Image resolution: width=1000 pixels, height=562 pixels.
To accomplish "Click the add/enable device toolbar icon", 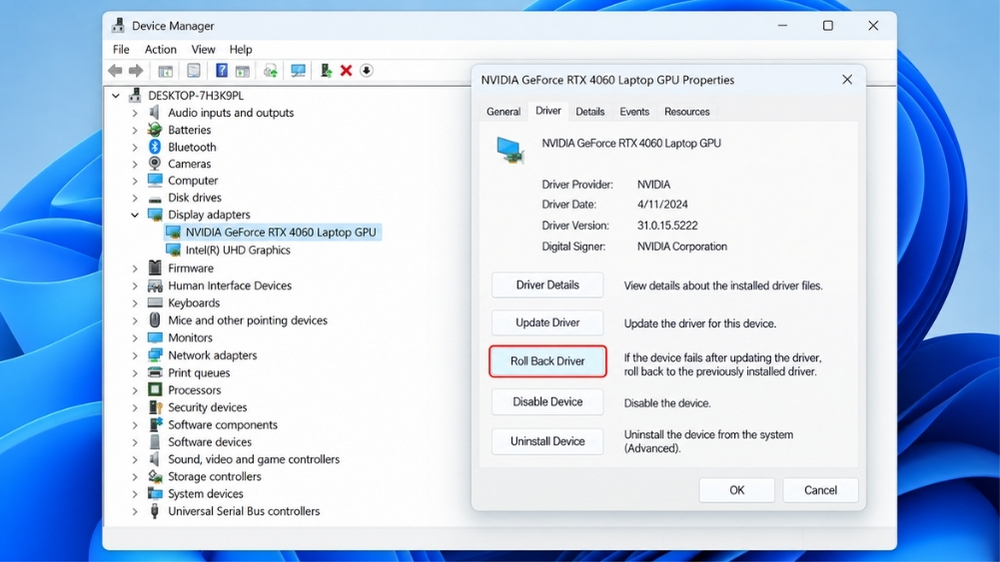I will coord(326,70).
